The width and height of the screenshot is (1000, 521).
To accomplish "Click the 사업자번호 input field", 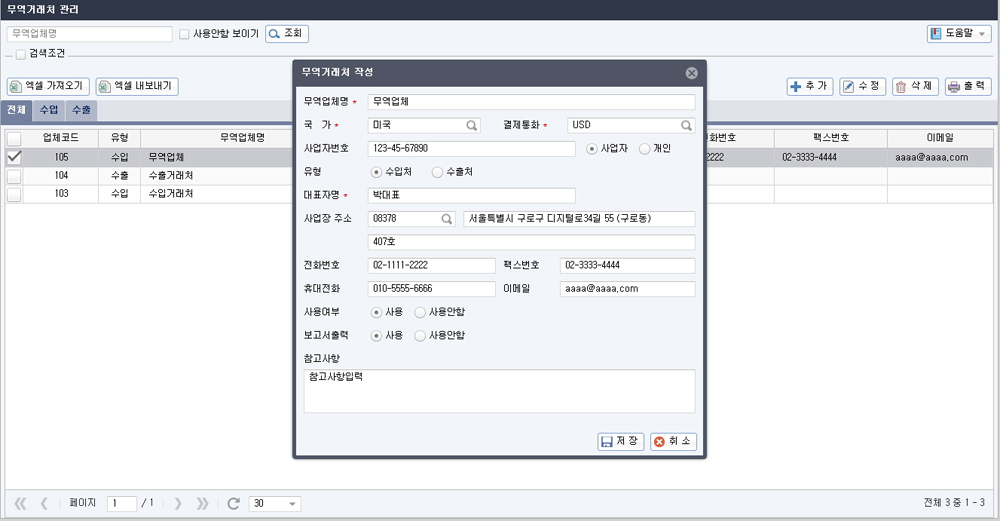I will tap(471, 149).
